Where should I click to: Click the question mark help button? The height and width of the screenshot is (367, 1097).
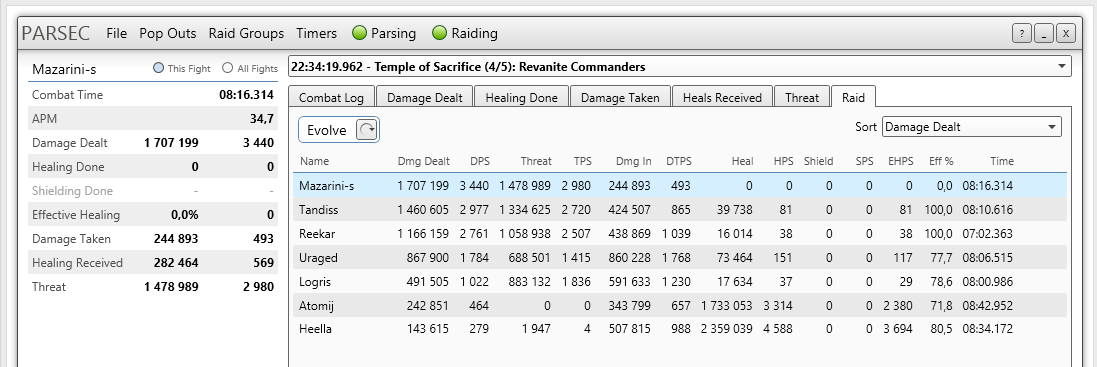click(1021, 33)
